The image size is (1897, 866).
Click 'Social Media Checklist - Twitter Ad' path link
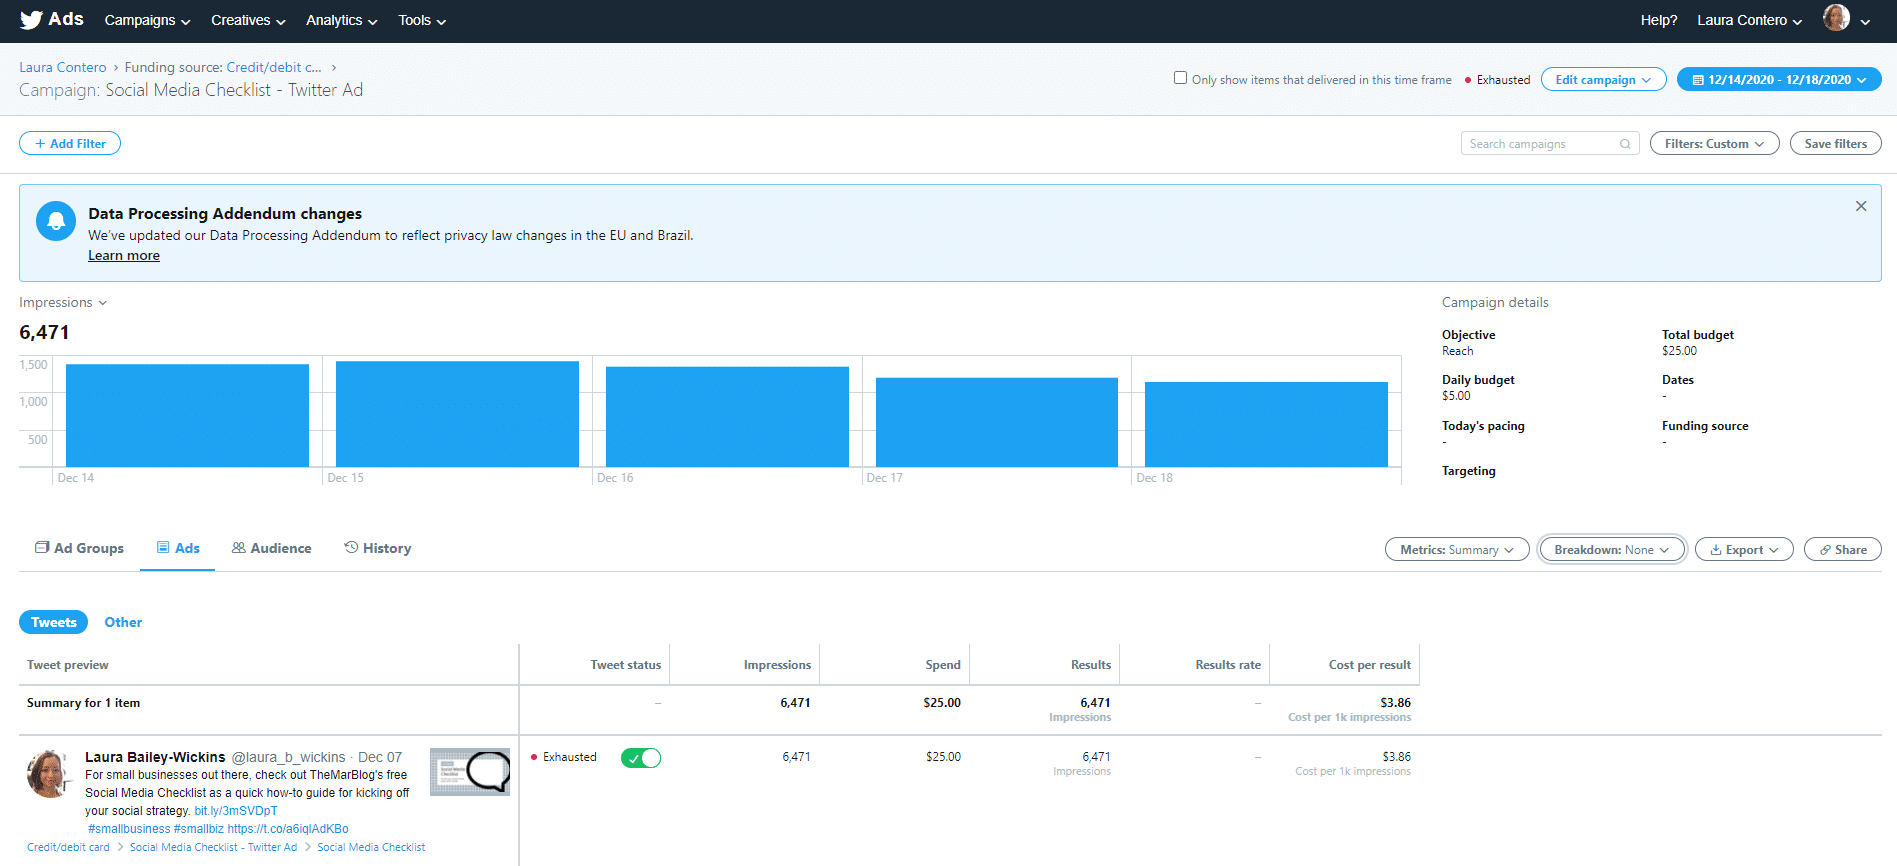click(x=213, y=847)
